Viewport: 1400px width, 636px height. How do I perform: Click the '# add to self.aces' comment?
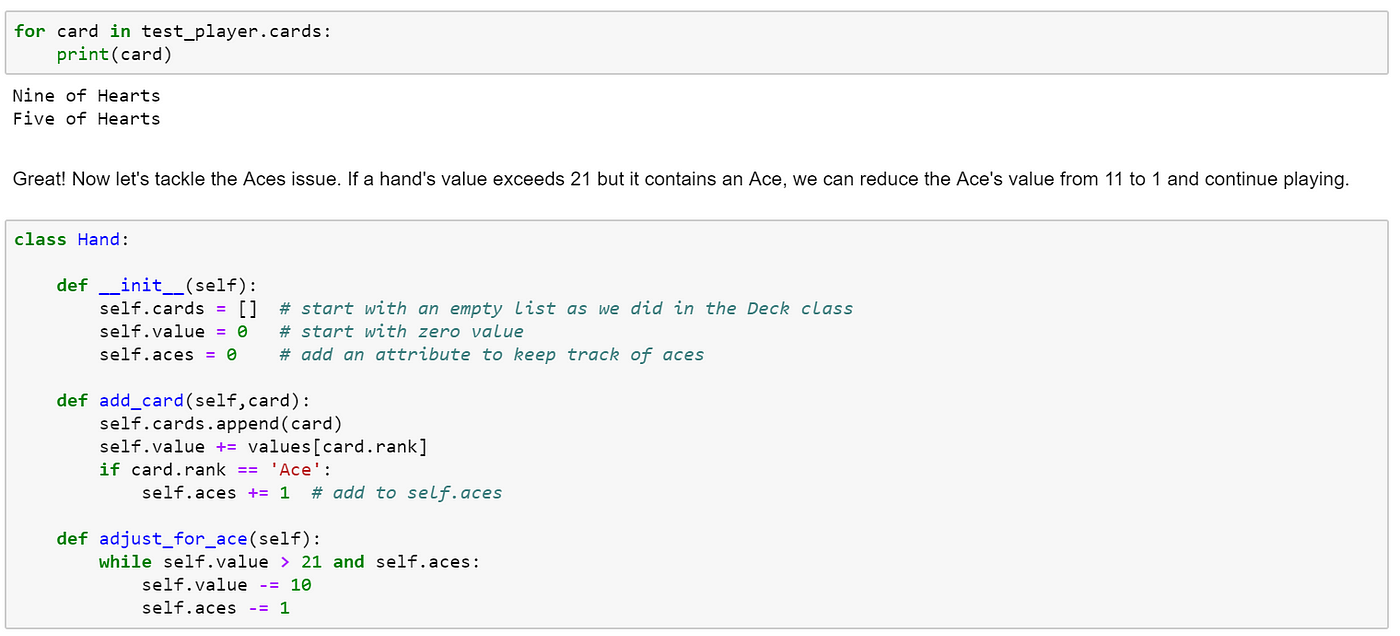coord(406,493)
